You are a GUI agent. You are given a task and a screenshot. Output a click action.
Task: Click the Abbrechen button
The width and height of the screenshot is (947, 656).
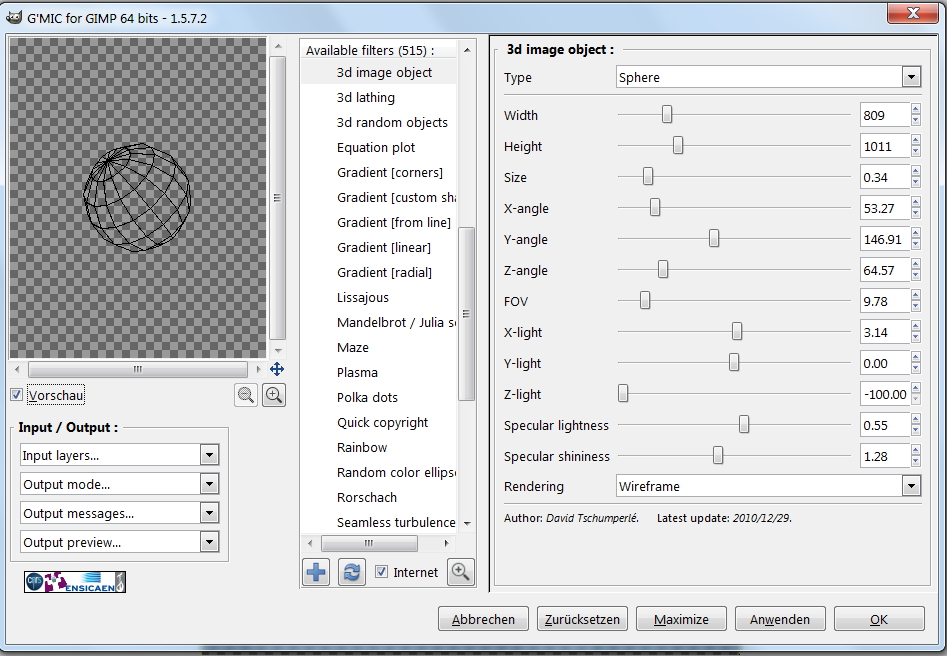coord(483,619)
